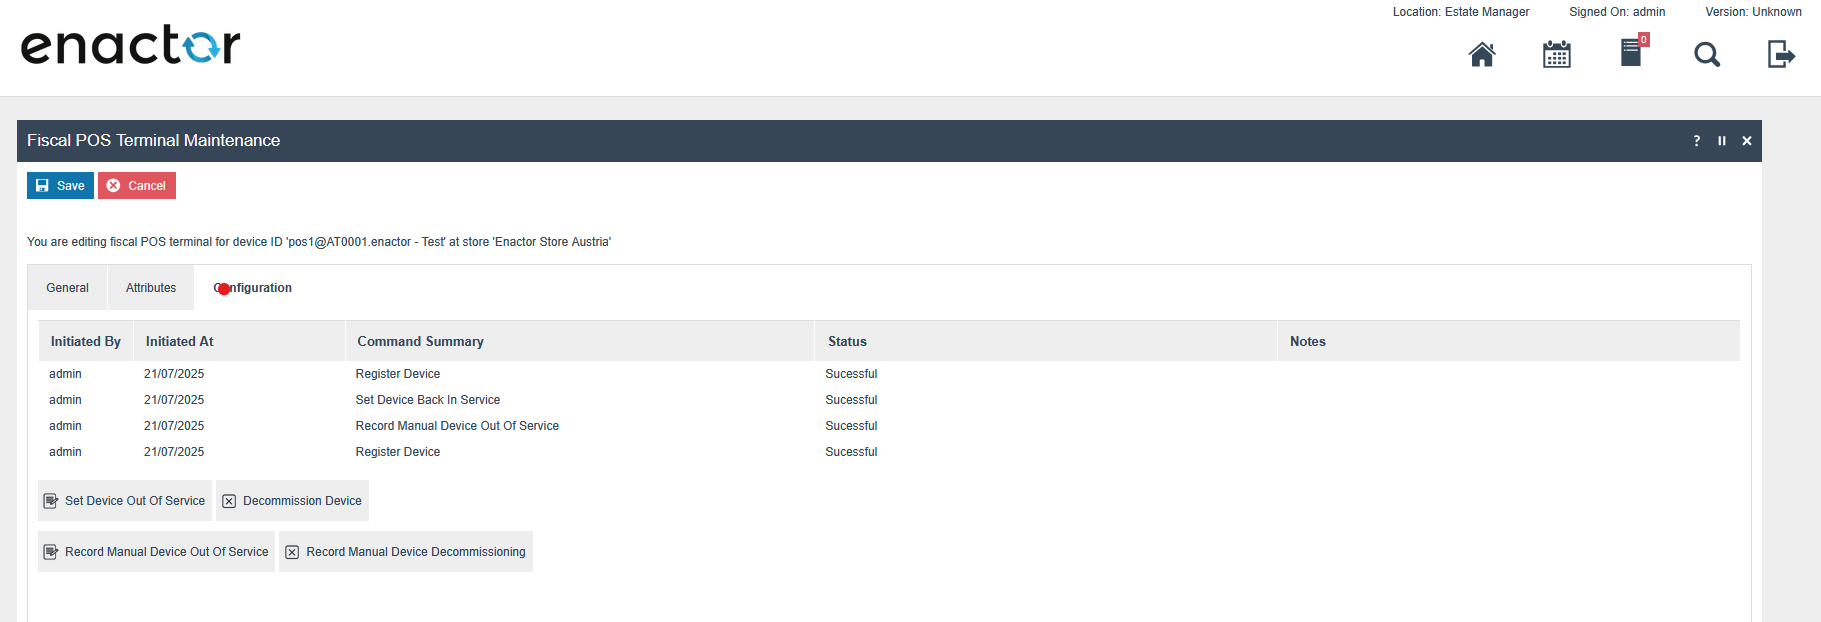Click Decommission Device button
This screenshot has width=1821, height=622.
click(x=292, y=501)
